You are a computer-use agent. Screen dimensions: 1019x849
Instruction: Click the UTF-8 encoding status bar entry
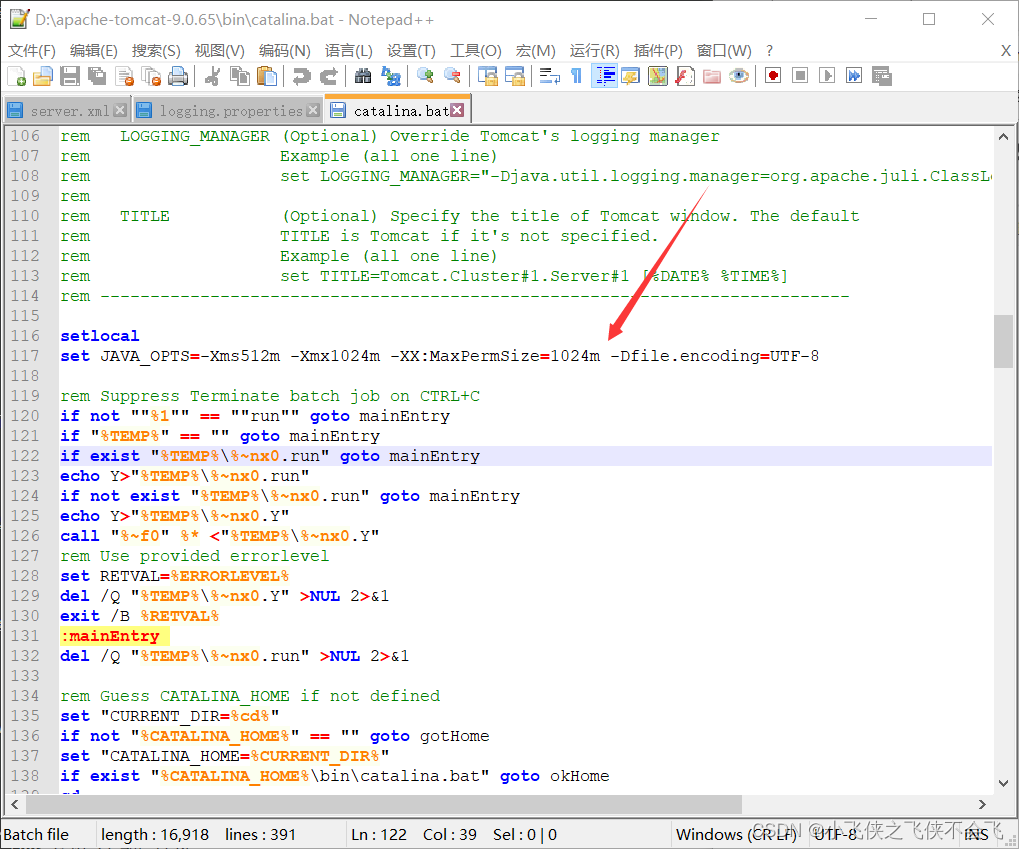[835, 835]
